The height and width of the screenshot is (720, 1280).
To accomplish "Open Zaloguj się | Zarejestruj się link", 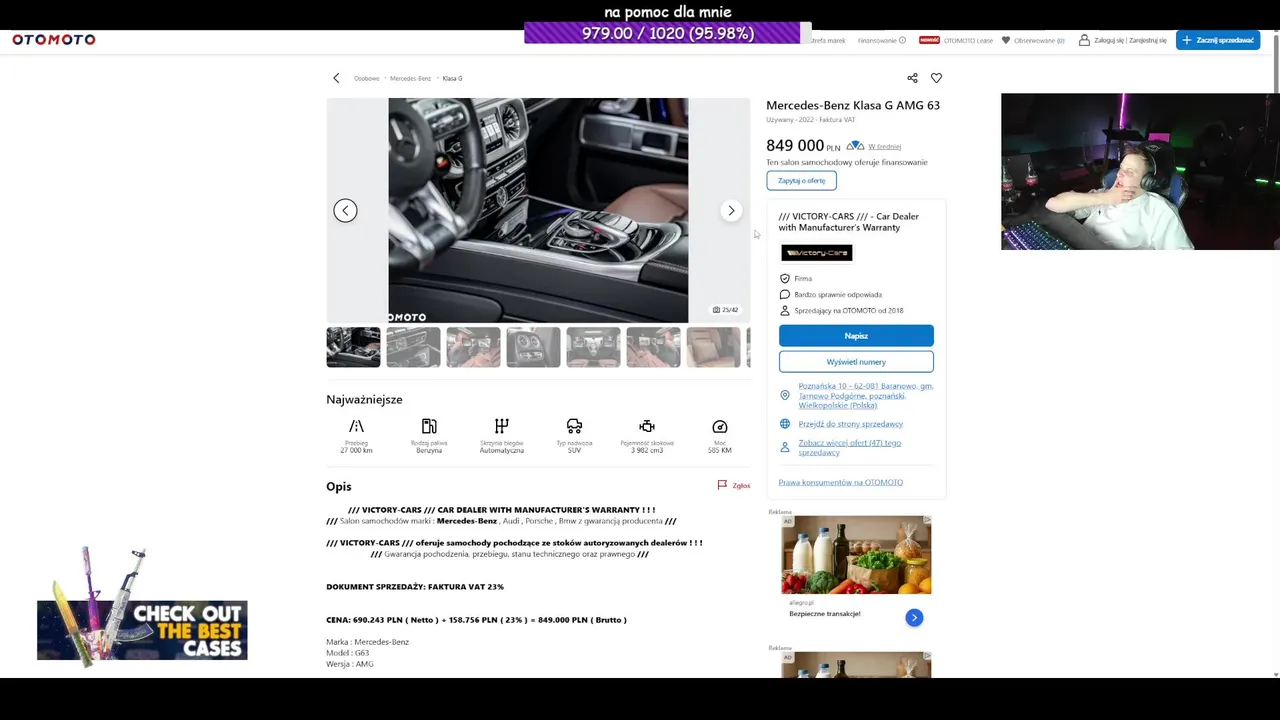I will click(x=1130, y=41).
